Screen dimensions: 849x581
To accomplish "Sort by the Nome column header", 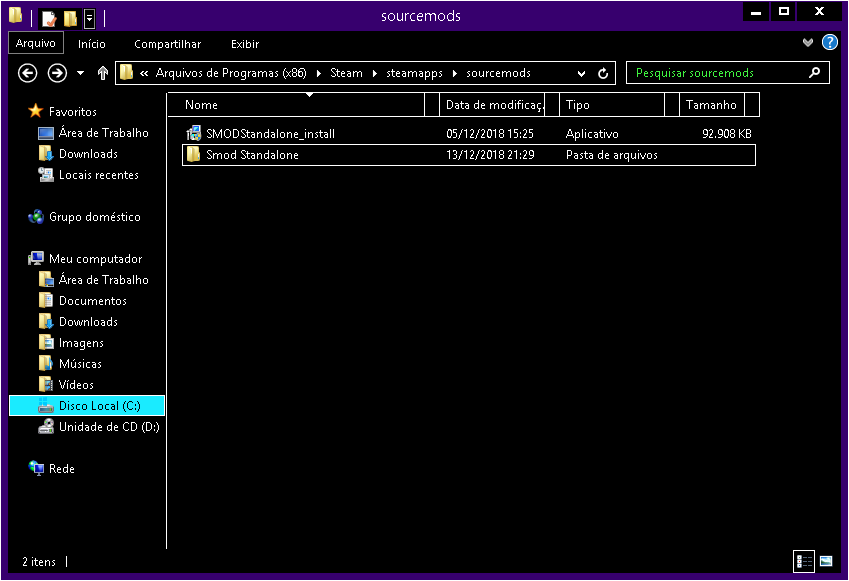I will 296,105.
